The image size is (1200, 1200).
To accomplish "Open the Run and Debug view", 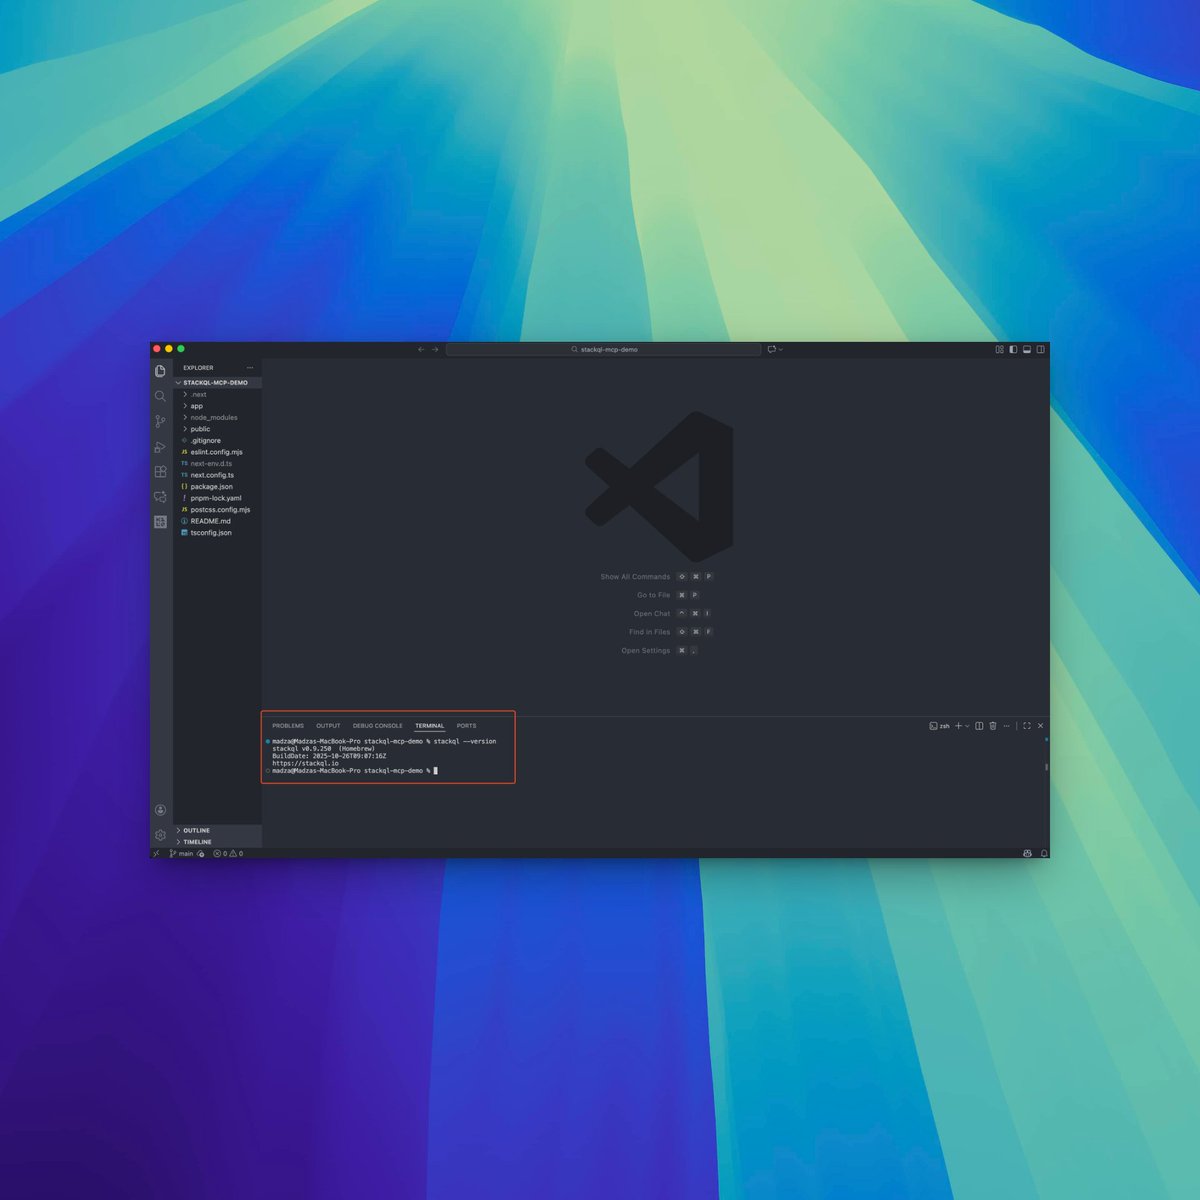I will pyautogui.click(x=160, y=447).
